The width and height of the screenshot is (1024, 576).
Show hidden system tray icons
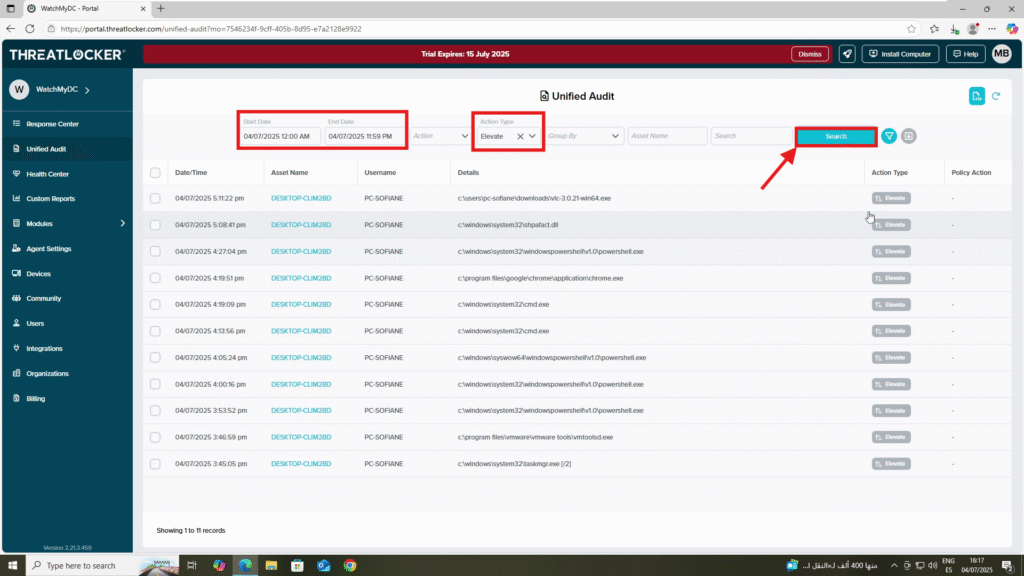tap(894, 566)
